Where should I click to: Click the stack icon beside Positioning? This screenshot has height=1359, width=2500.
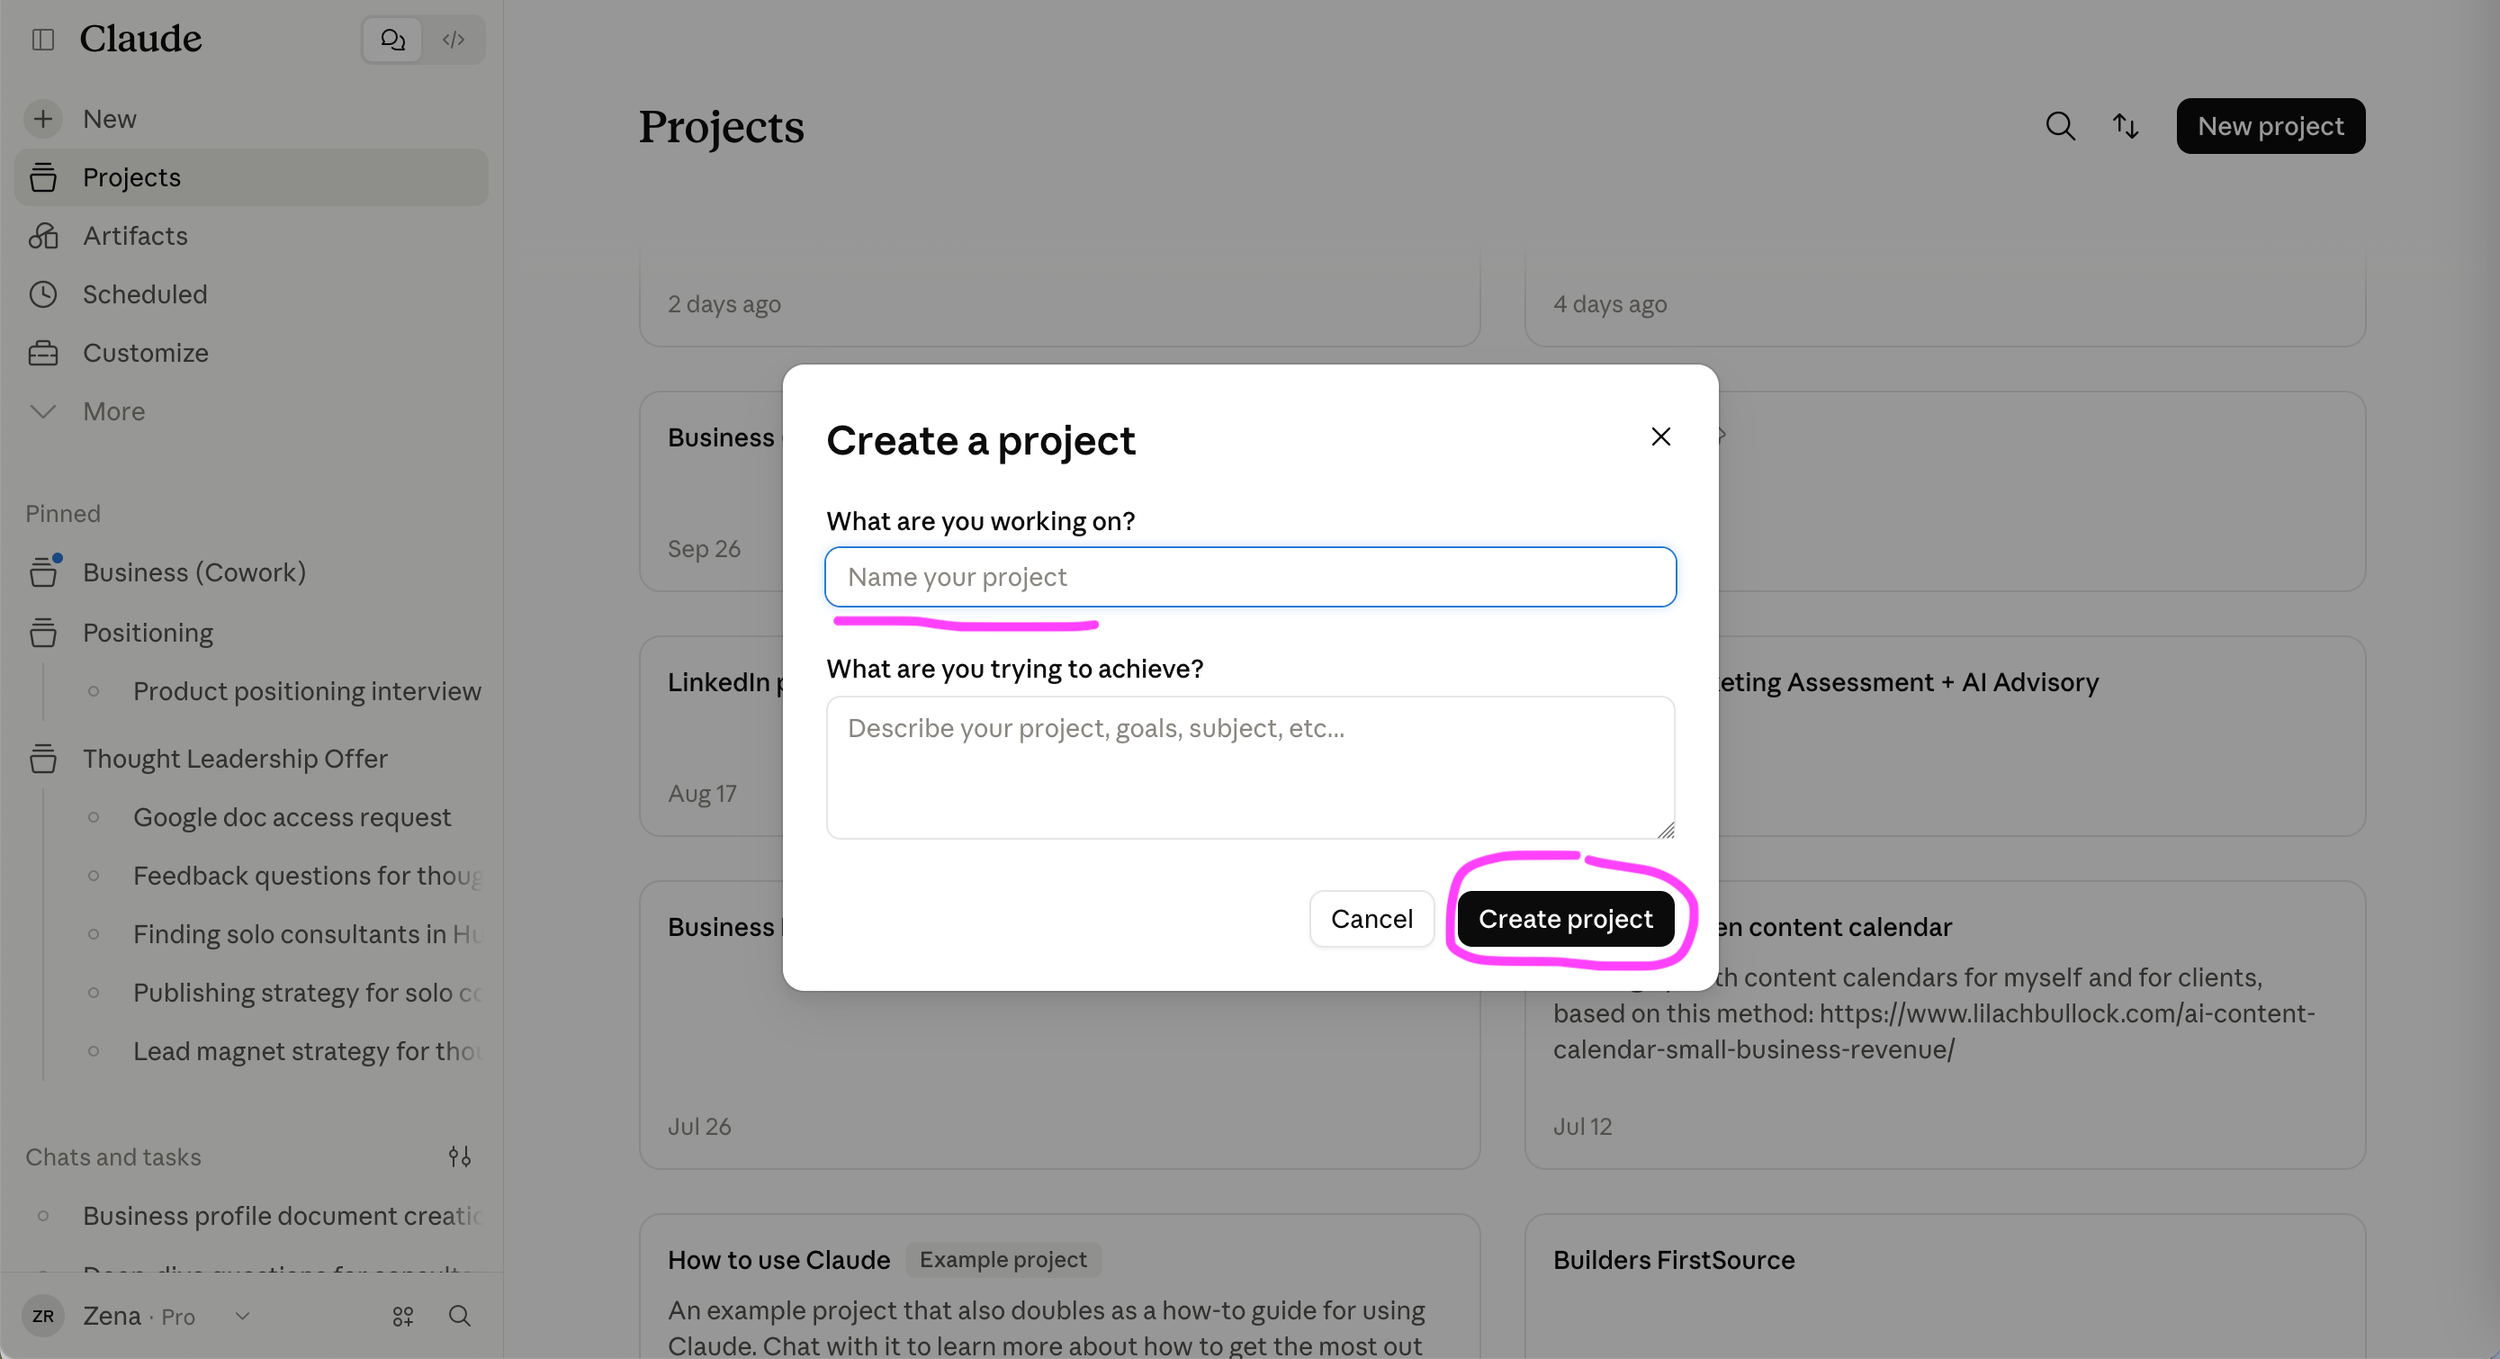click(43, 633)
